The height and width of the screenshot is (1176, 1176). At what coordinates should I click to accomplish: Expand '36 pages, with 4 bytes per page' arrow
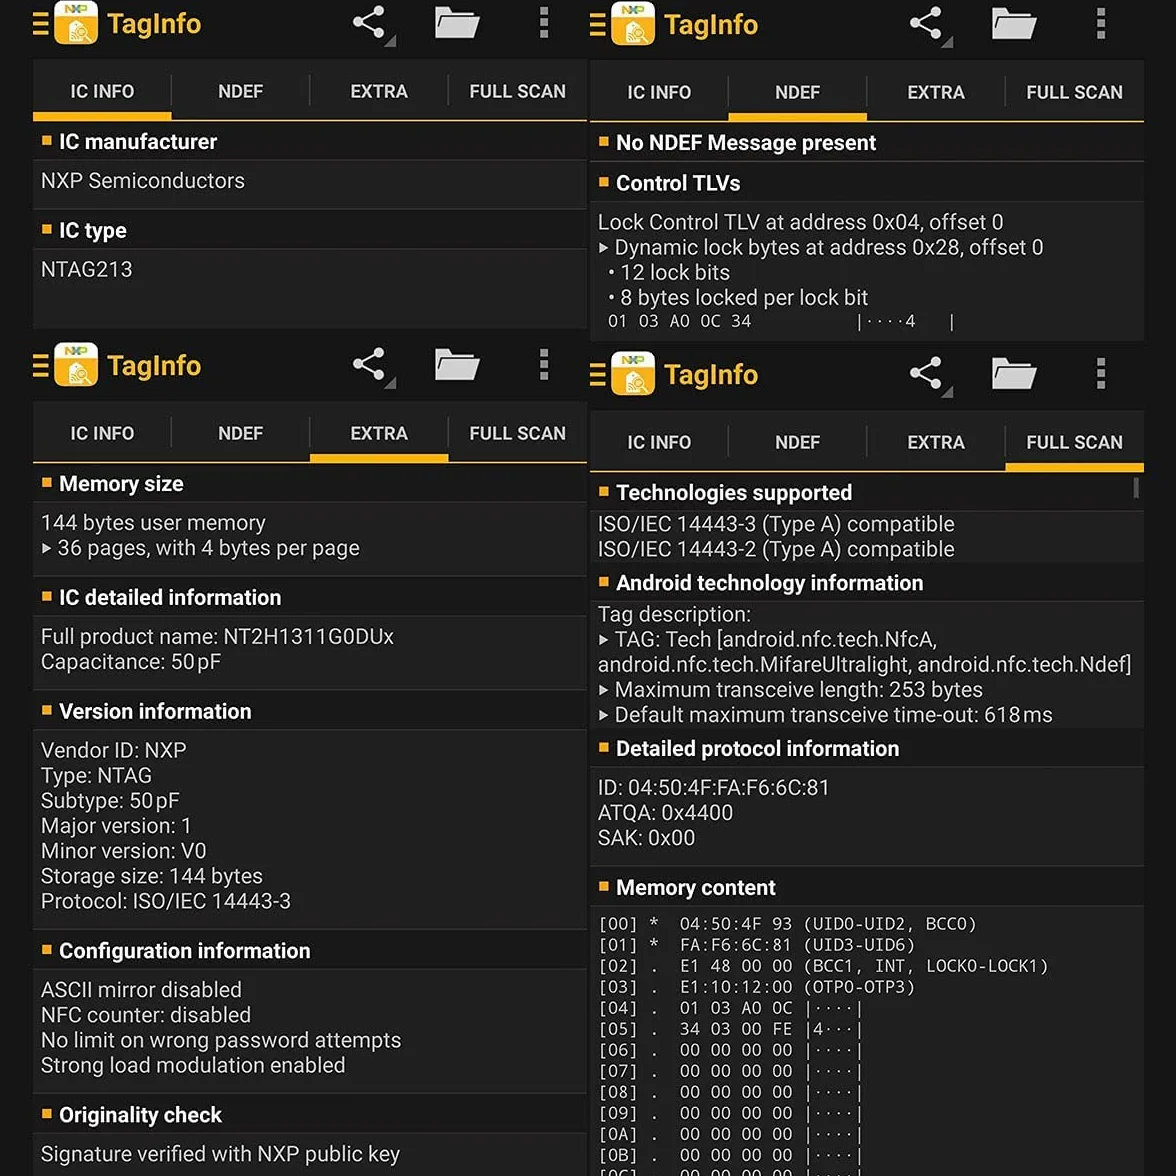(x=46, y=548)
